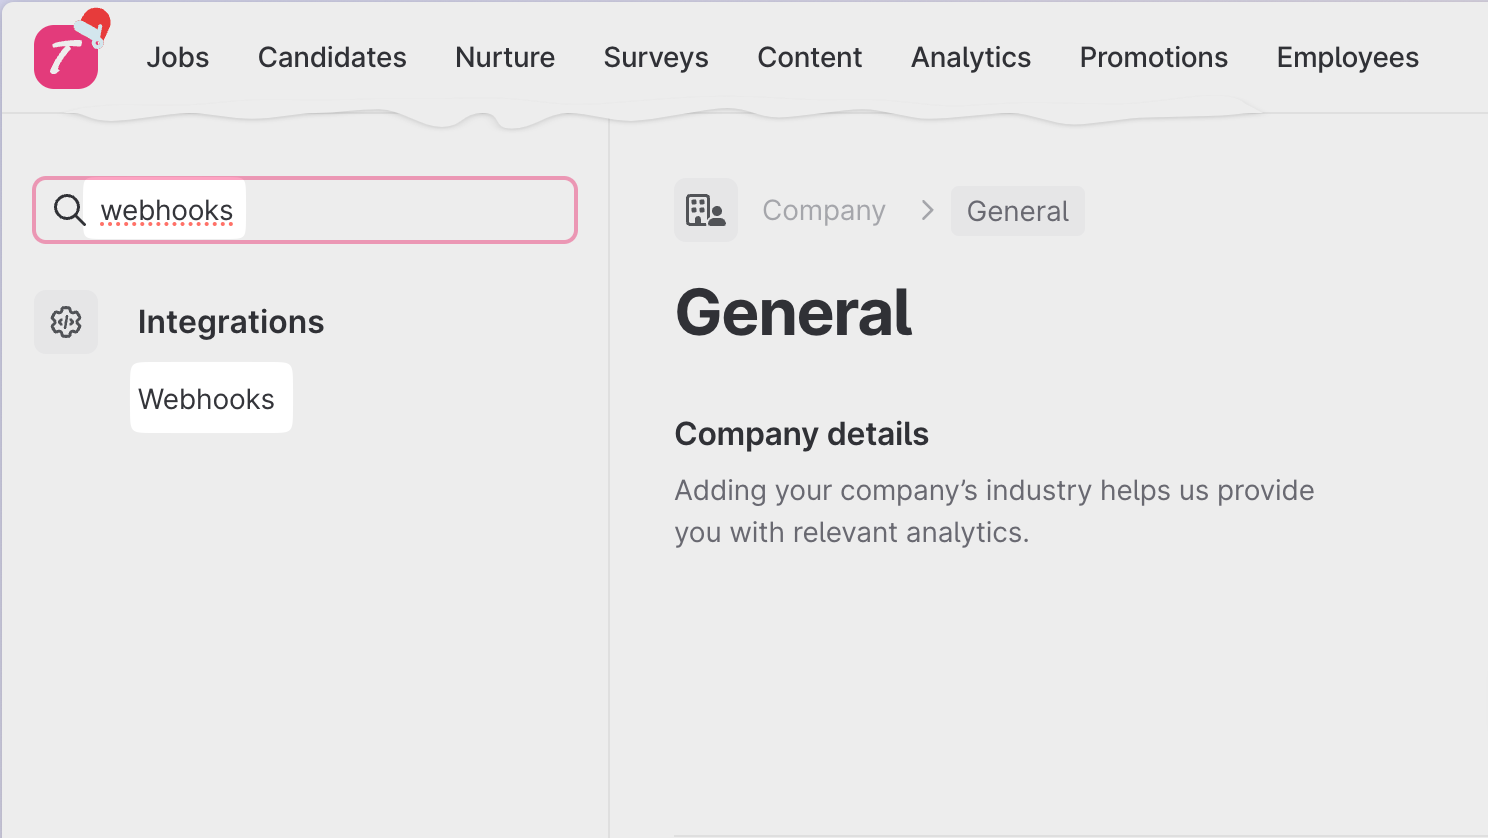Click the Integrations gear code icon
Image resolution: width=1488 pixels, height=838 pixels.
[x=66, y=322]
